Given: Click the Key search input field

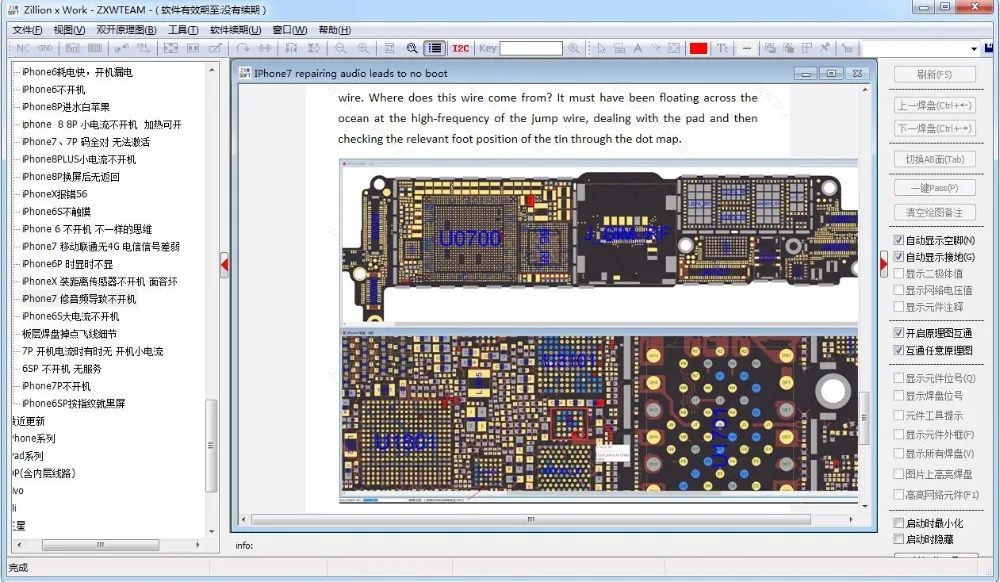Looking at the screenshot, I should (531, 48).
